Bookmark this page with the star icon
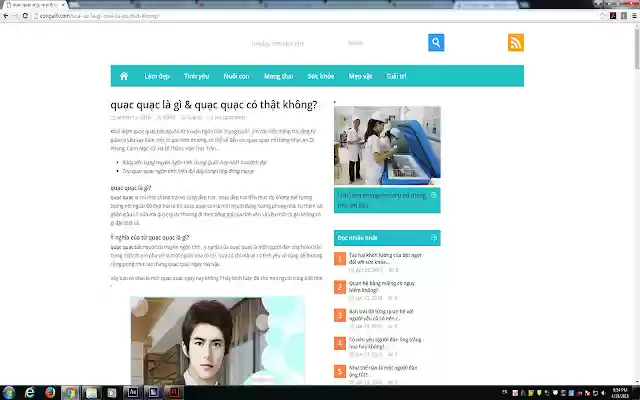 click(603, 16)
